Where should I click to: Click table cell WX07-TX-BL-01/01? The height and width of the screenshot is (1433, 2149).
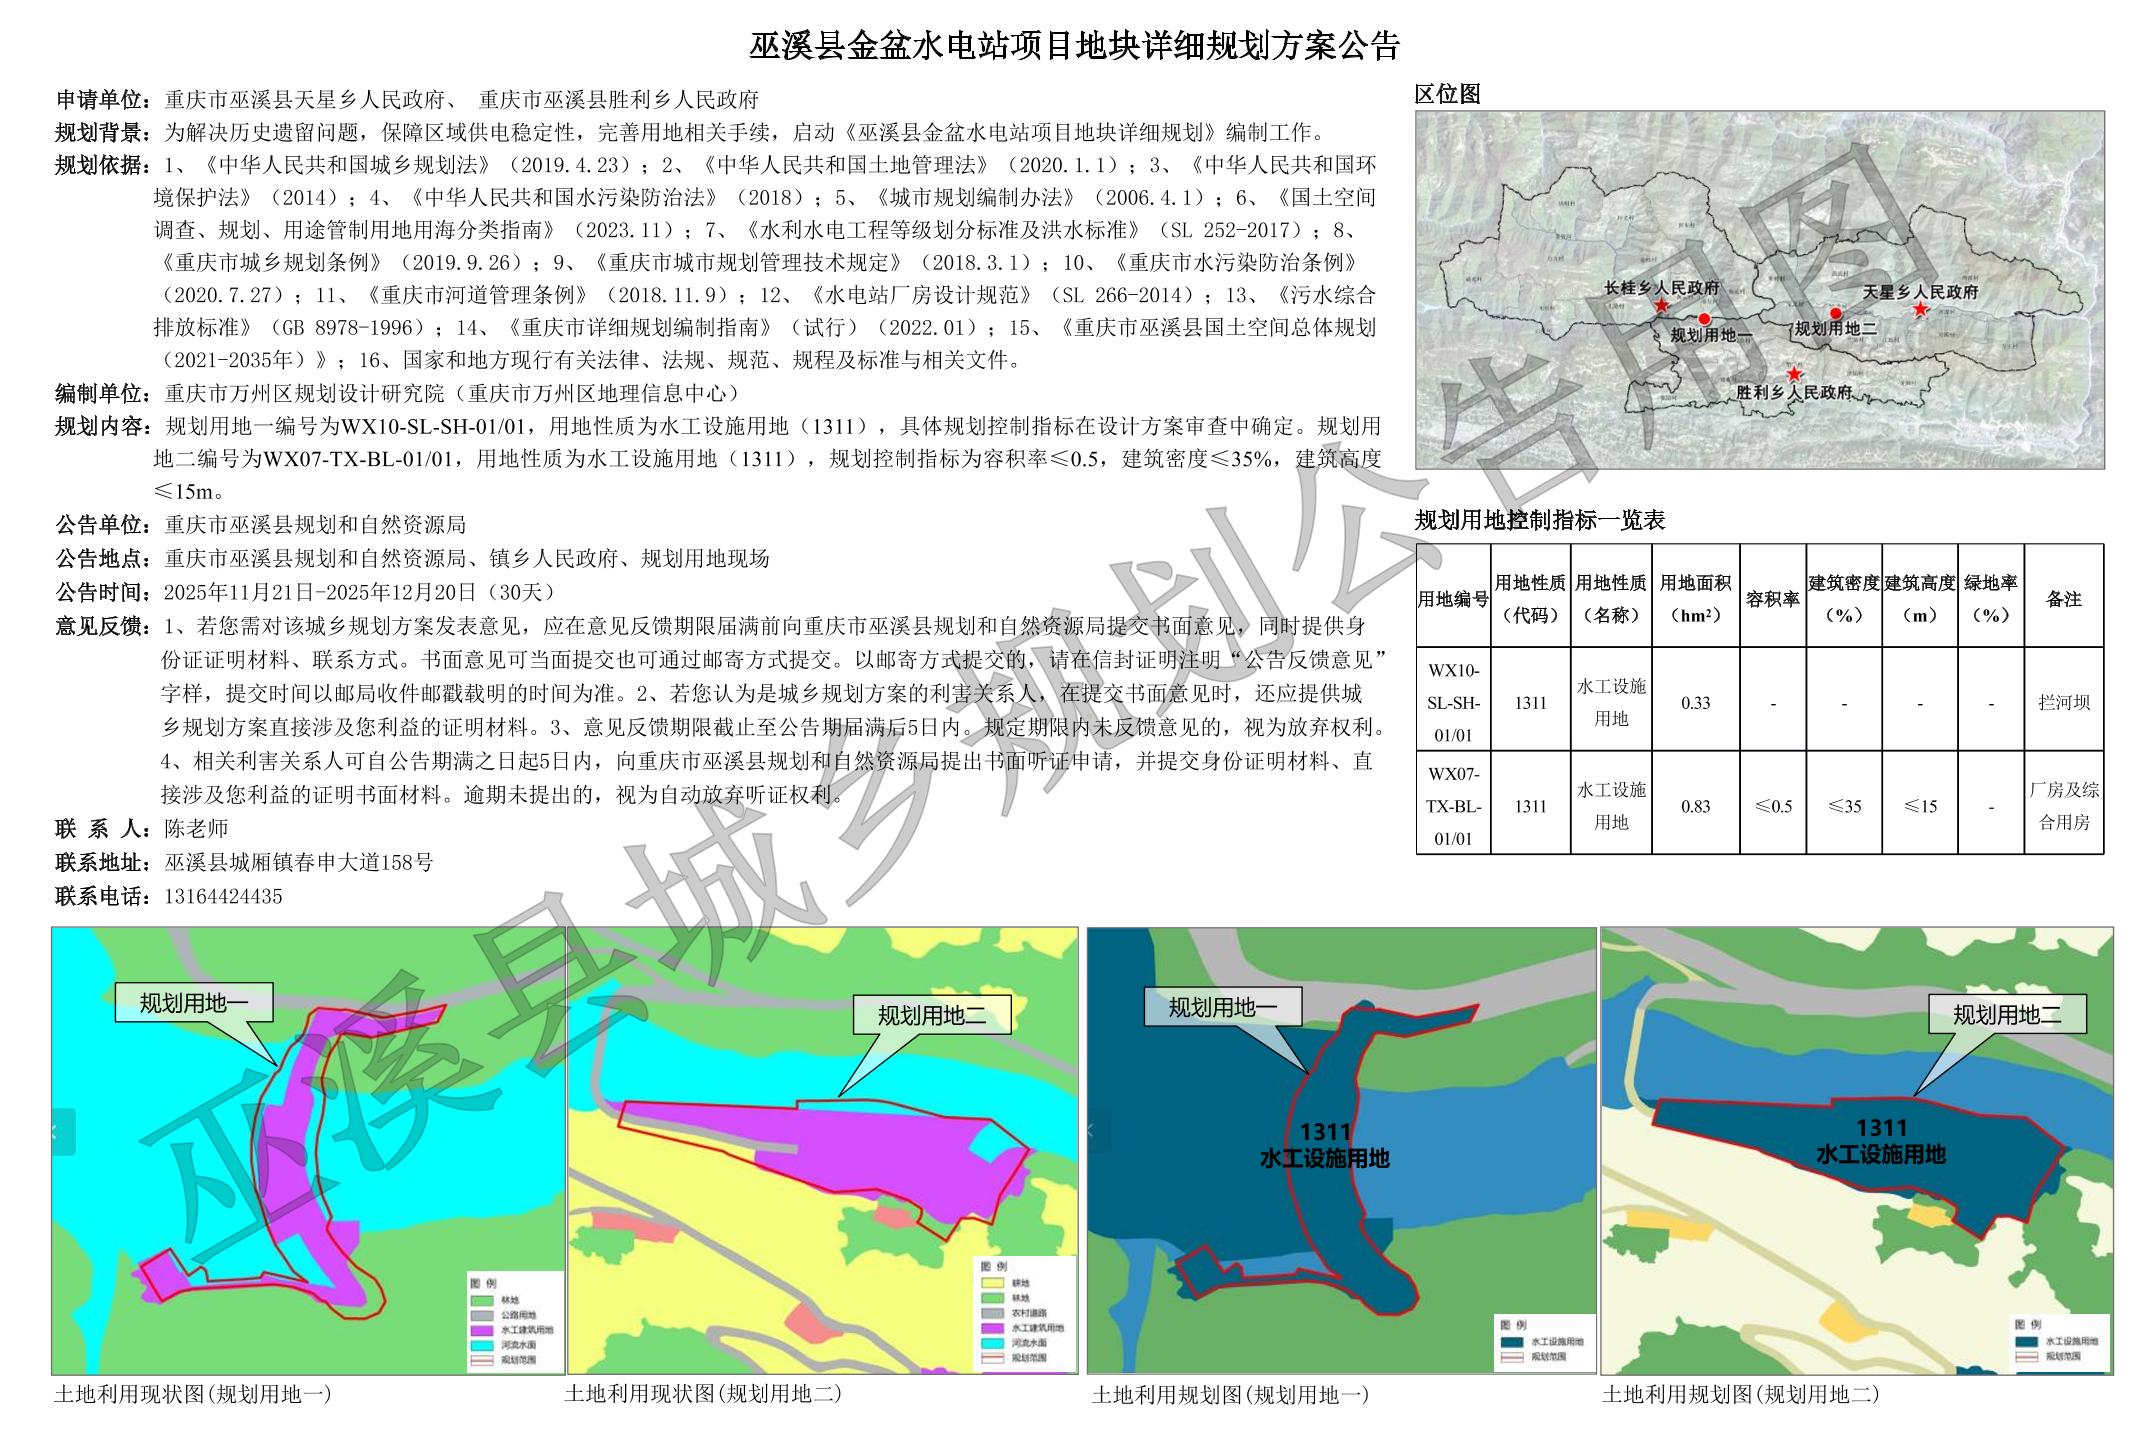(1453, 806)
